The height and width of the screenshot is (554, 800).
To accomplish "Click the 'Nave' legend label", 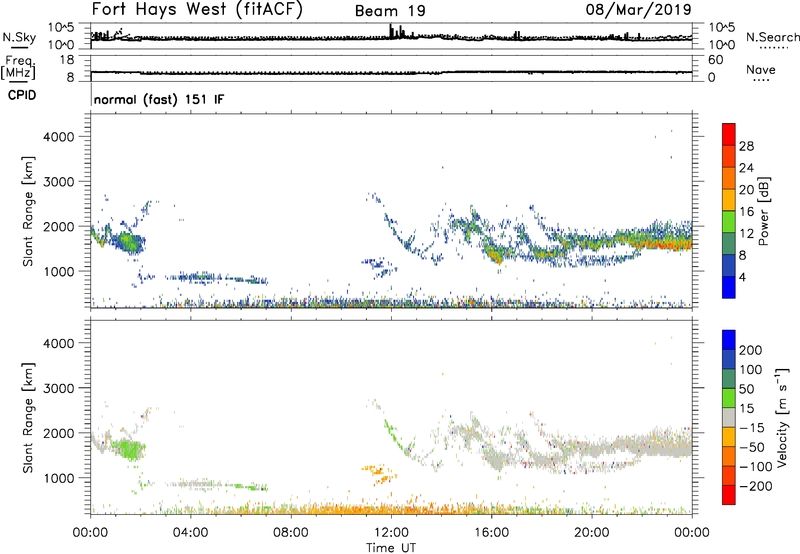I will [x=760, y=70].
